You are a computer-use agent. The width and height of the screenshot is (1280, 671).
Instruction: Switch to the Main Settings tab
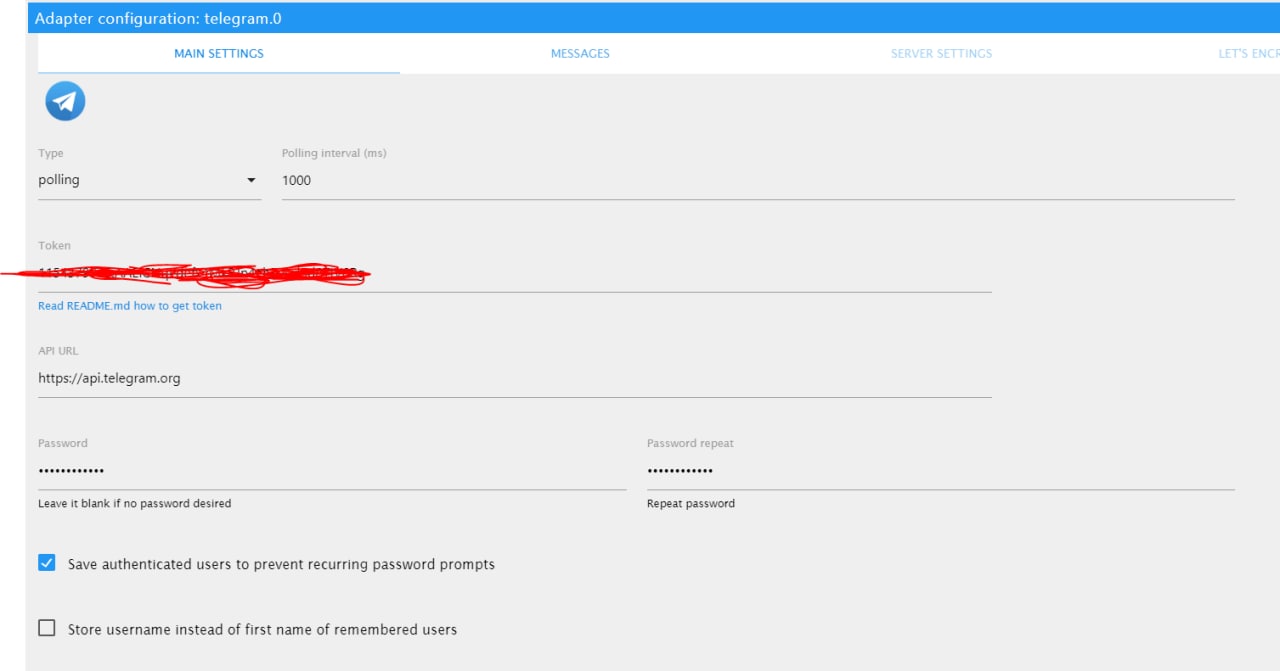[x=219, y=53]
